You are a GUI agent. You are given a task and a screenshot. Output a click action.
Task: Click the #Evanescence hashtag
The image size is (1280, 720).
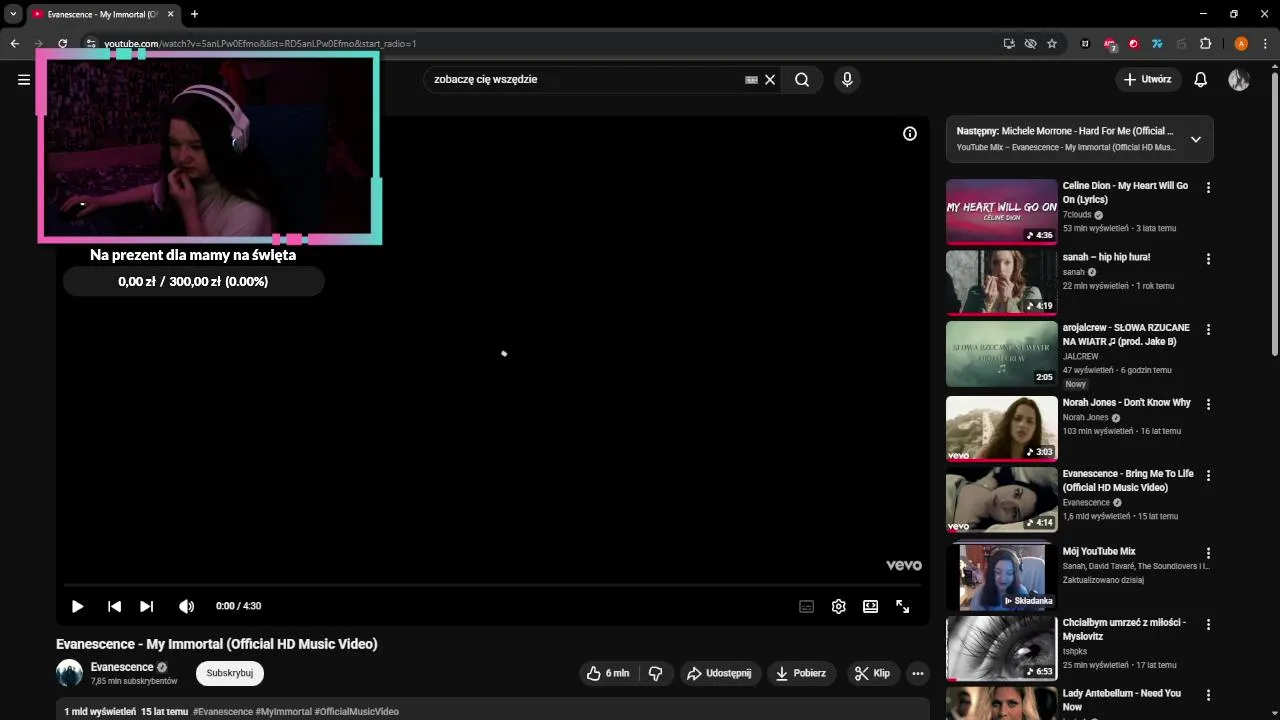tap(223, 712)
